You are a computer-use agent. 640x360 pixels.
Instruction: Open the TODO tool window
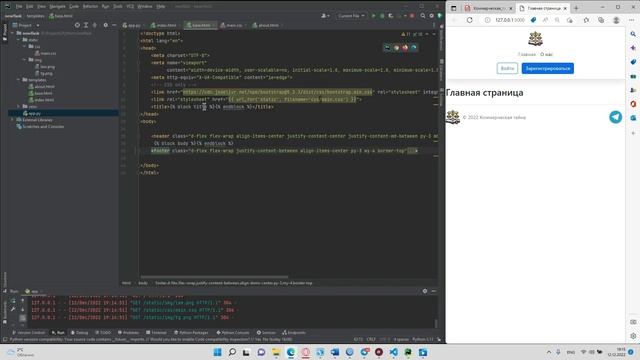pos(103,333)
